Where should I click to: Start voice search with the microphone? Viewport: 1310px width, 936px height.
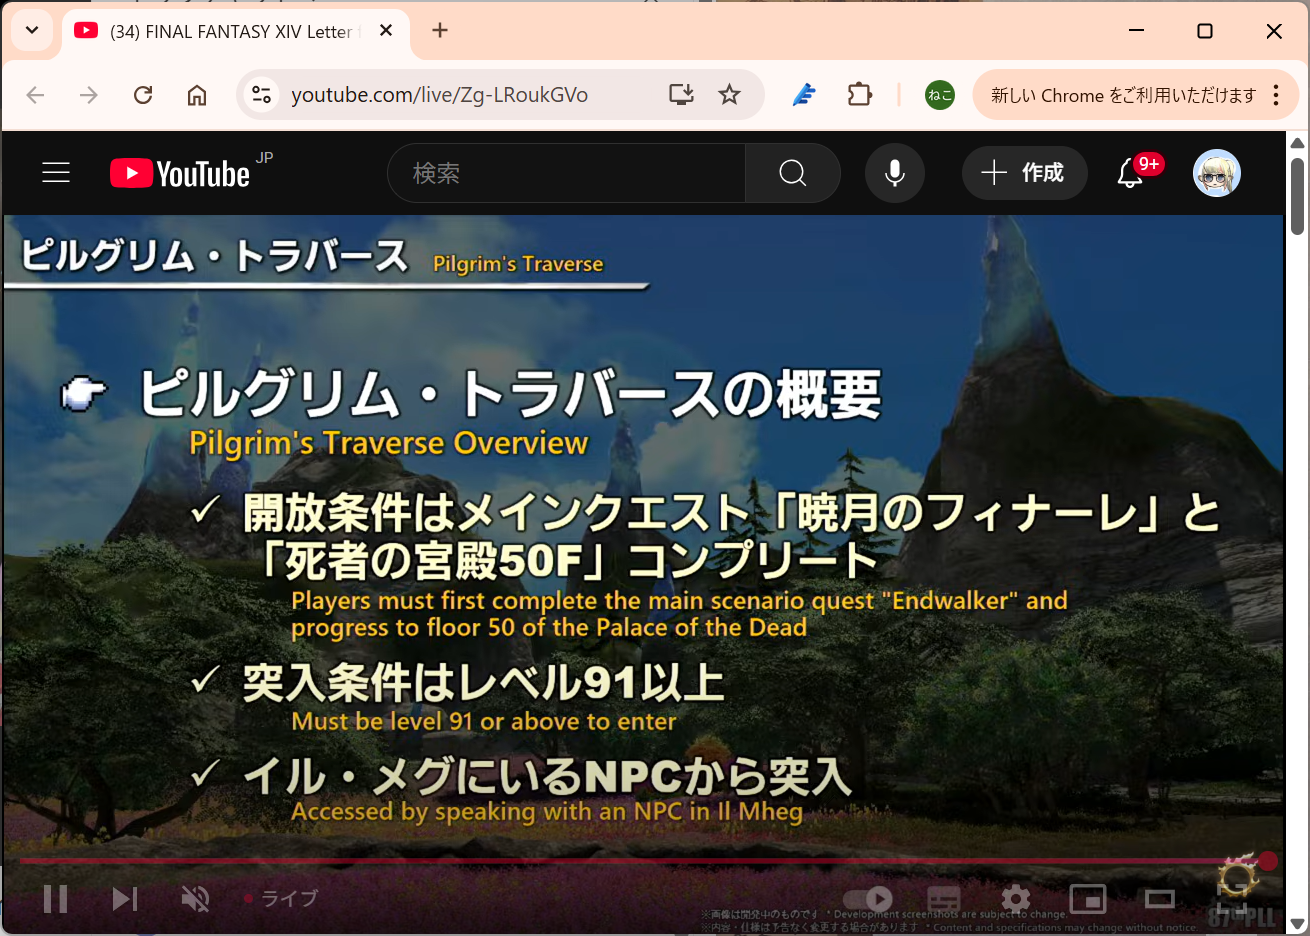coord(895,173)
